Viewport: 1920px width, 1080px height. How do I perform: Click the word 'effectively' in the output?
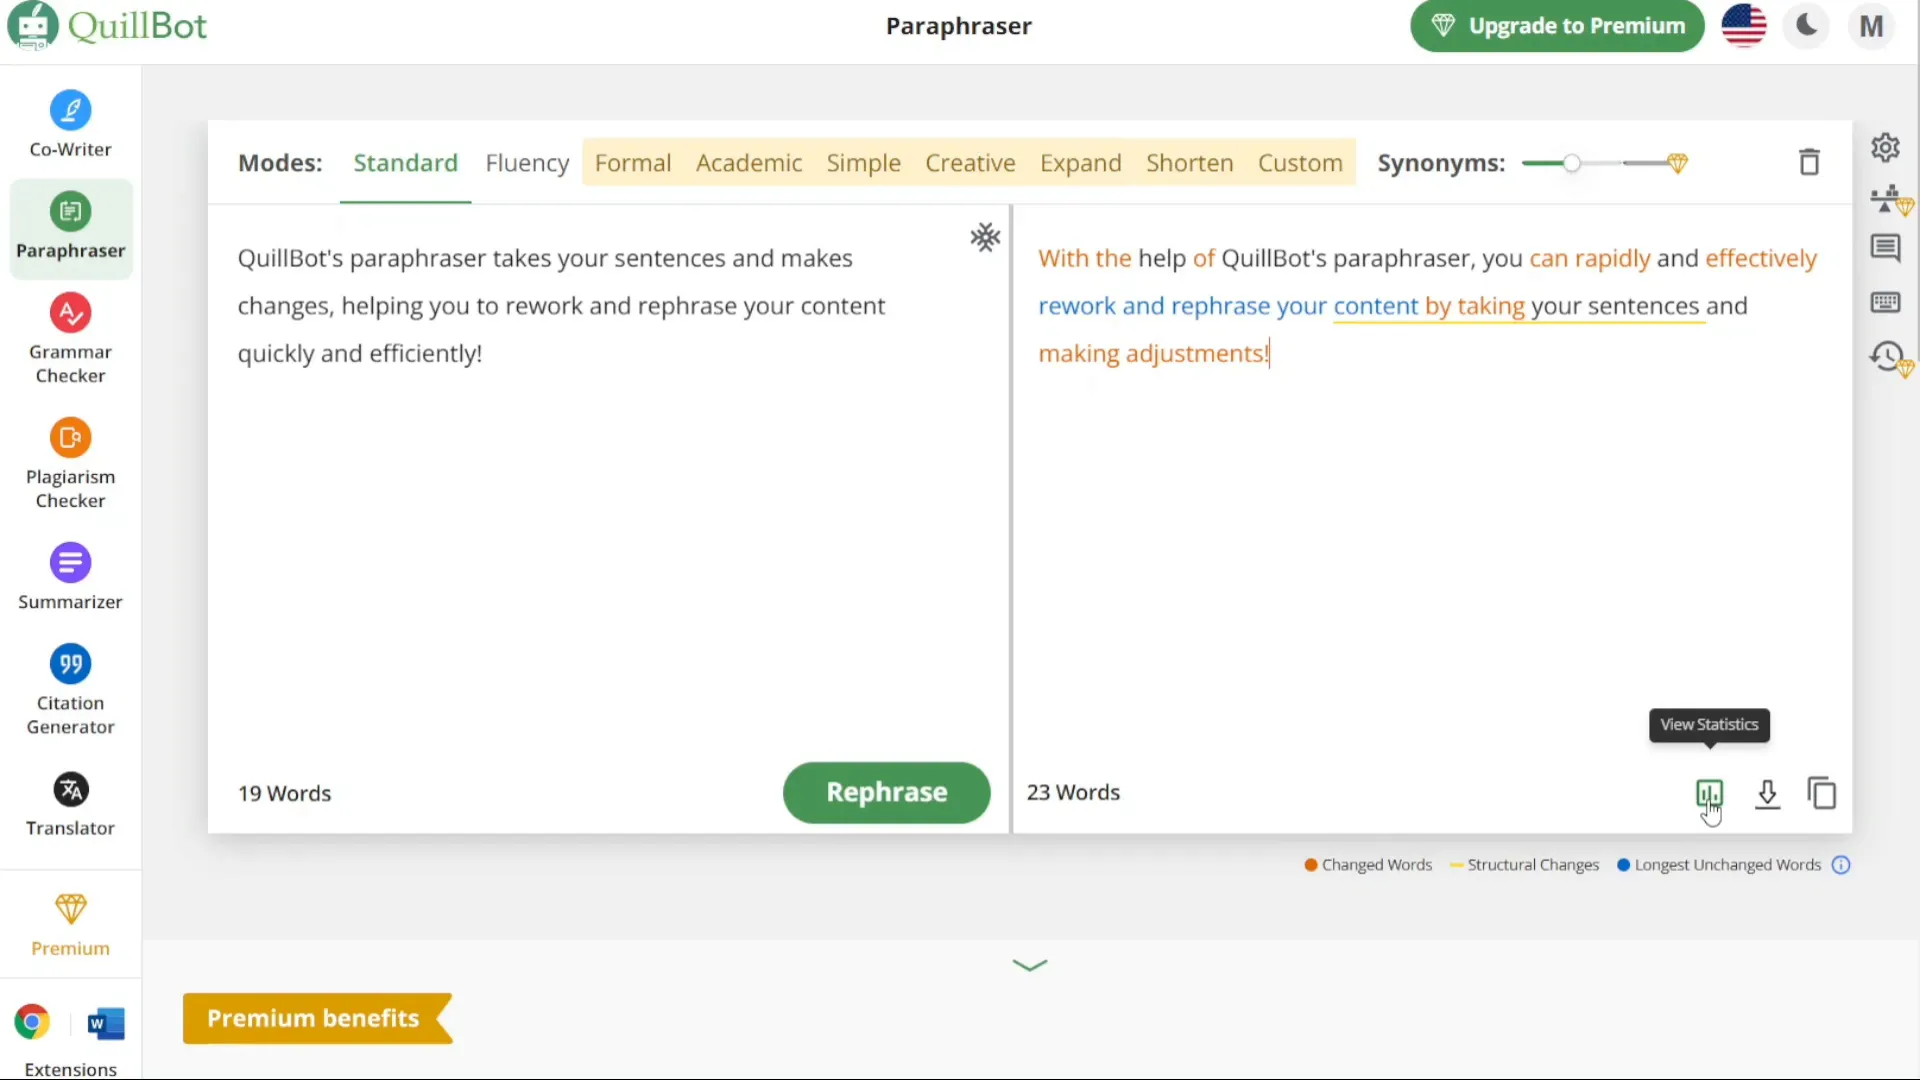coord(1760,258)
